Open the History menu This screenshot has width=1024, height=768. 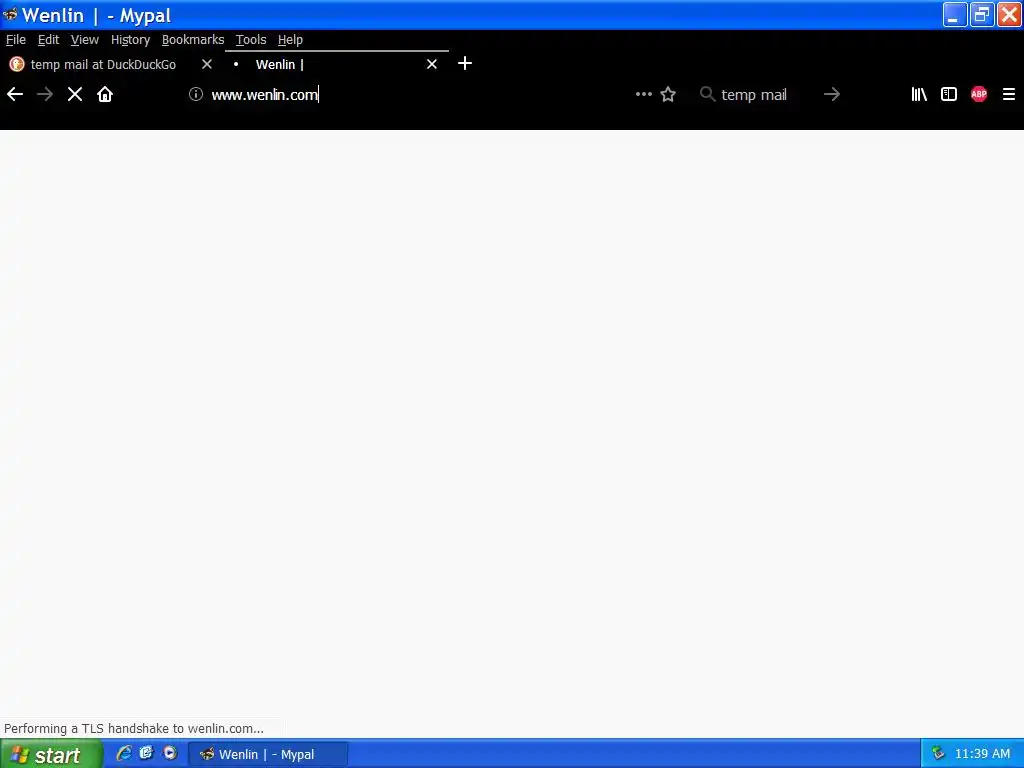131,40
